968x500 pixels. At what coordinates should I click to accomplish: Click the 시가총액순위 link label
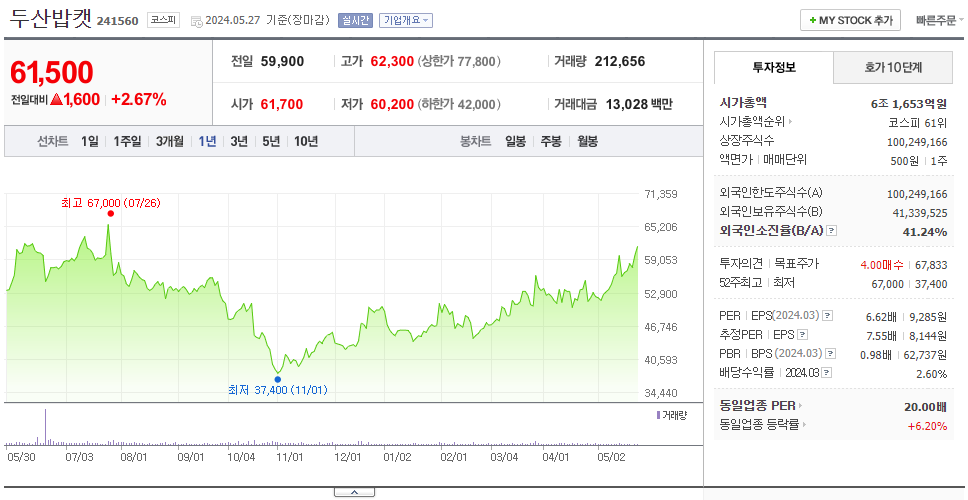752,122
